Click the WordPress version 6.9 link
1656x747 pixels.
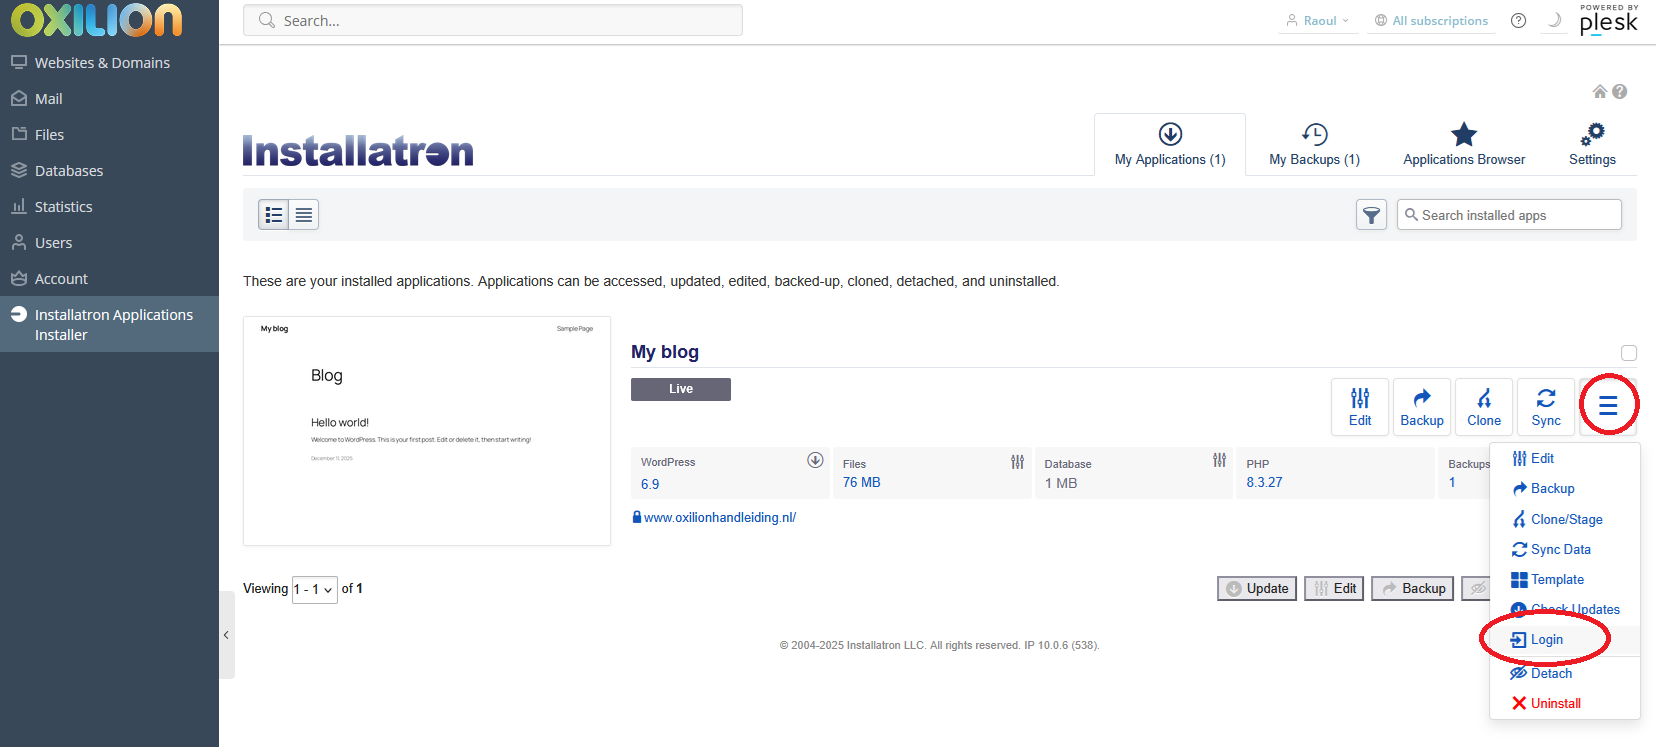click(650, 484)
